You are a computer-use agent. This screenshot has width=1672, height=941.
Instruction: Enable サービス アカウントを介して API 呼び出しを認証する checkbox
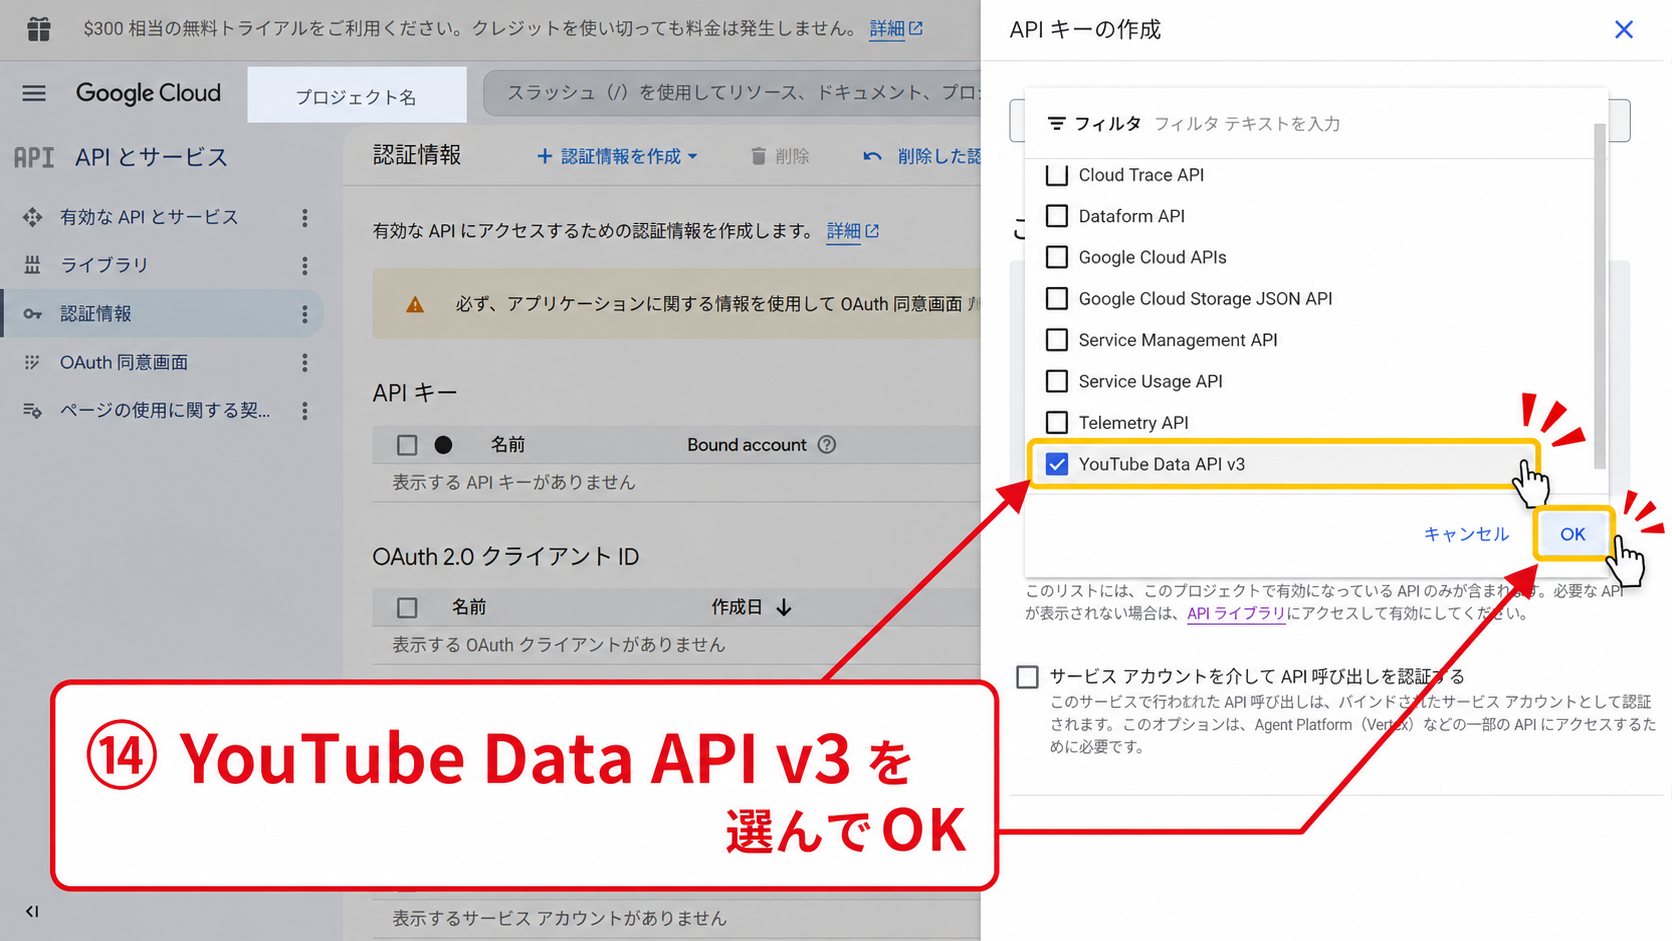1027,677
